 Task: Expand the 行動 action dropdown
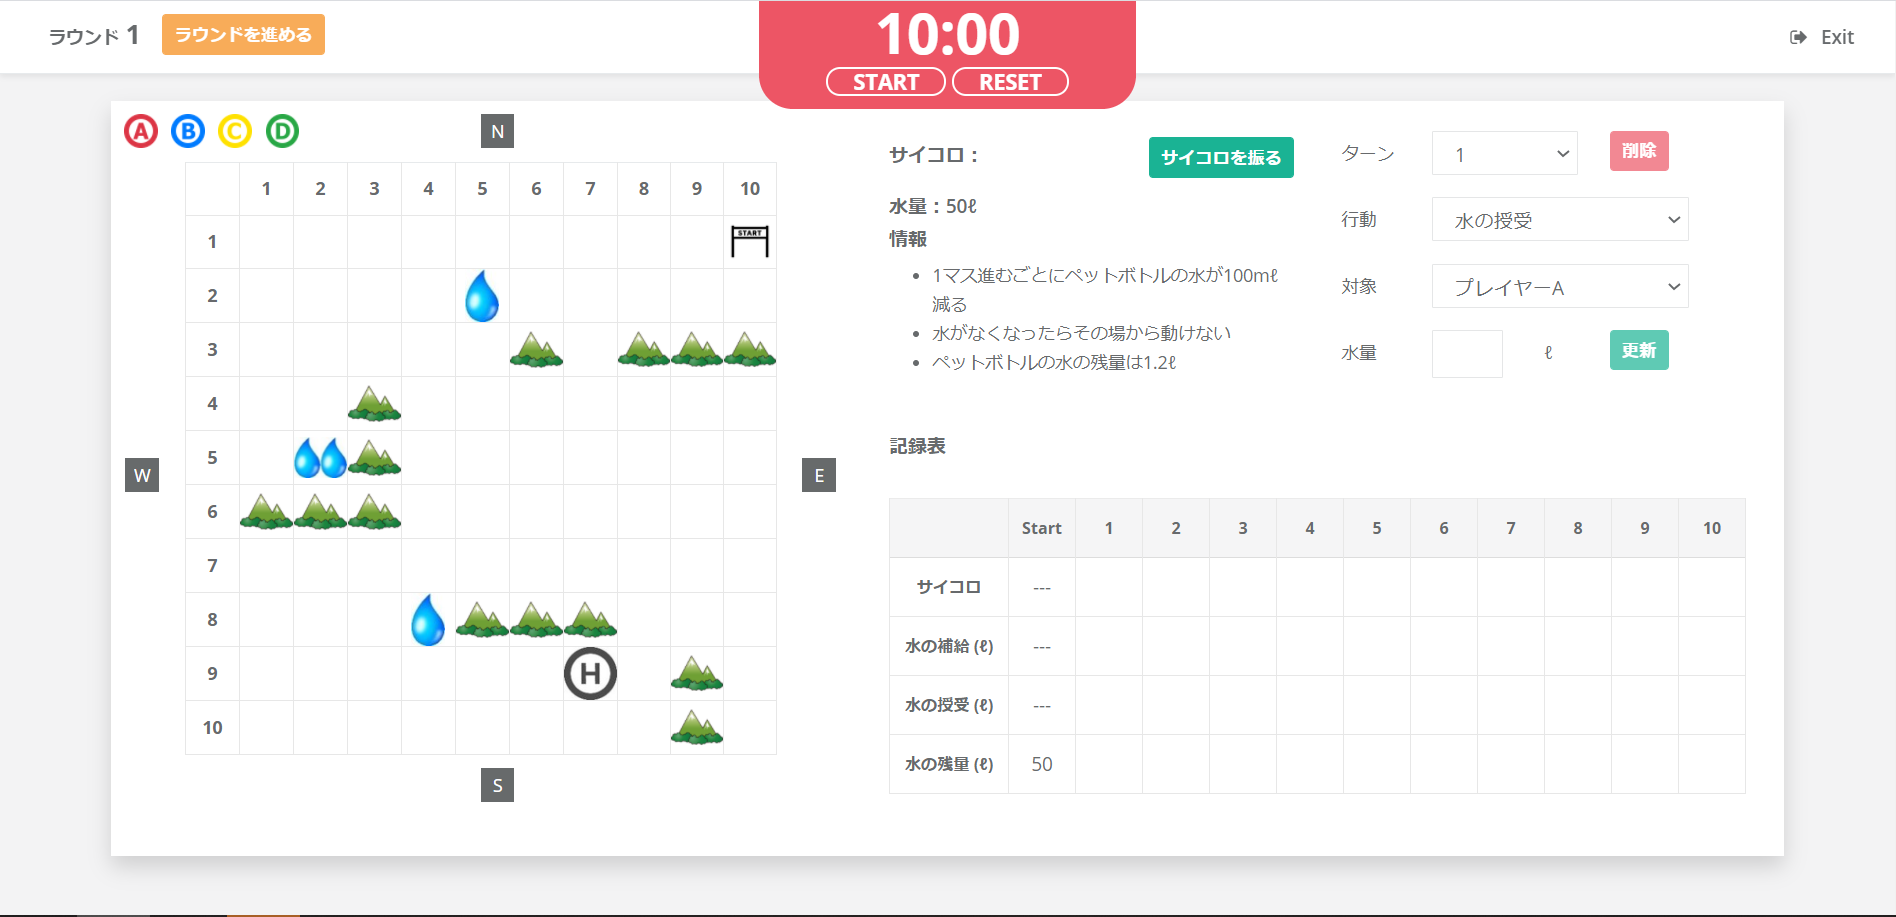coord(1559,220)
